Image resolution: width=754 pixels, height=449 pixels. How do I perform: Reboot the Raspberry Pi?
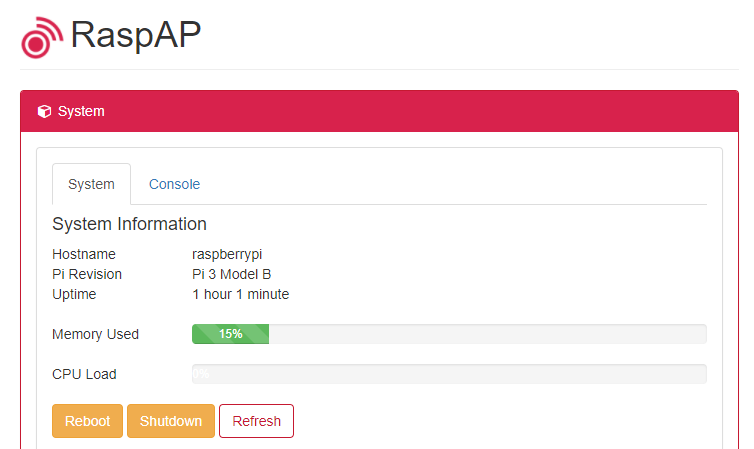click(88, 421)
